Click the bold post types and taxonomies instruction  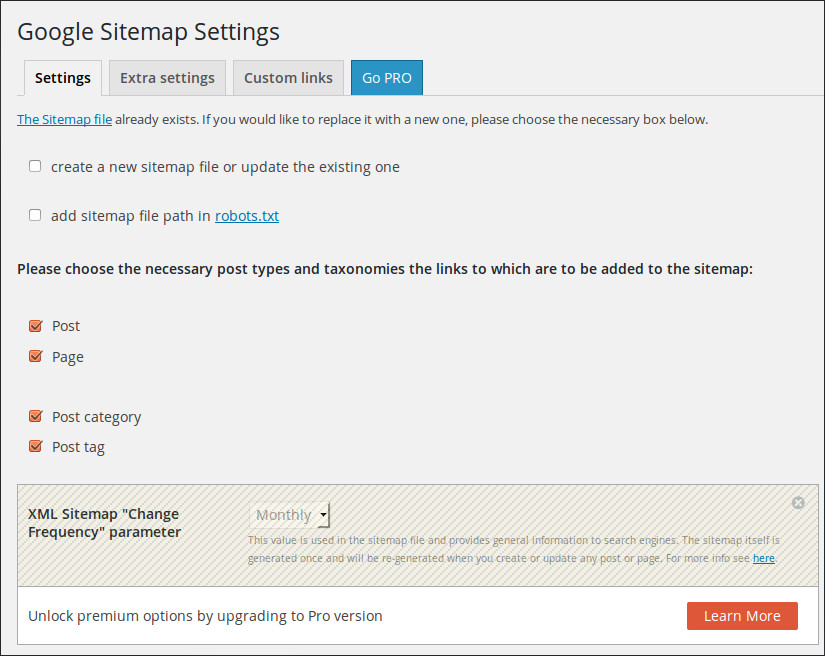pos(384,270)
